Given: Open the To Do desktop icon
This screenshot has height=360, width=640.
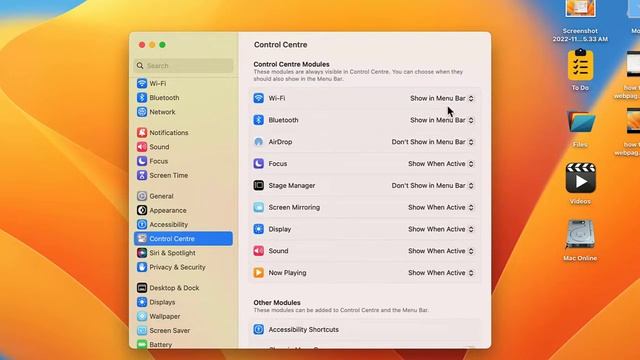Looking at the screenshot, I should coord(580,65).
